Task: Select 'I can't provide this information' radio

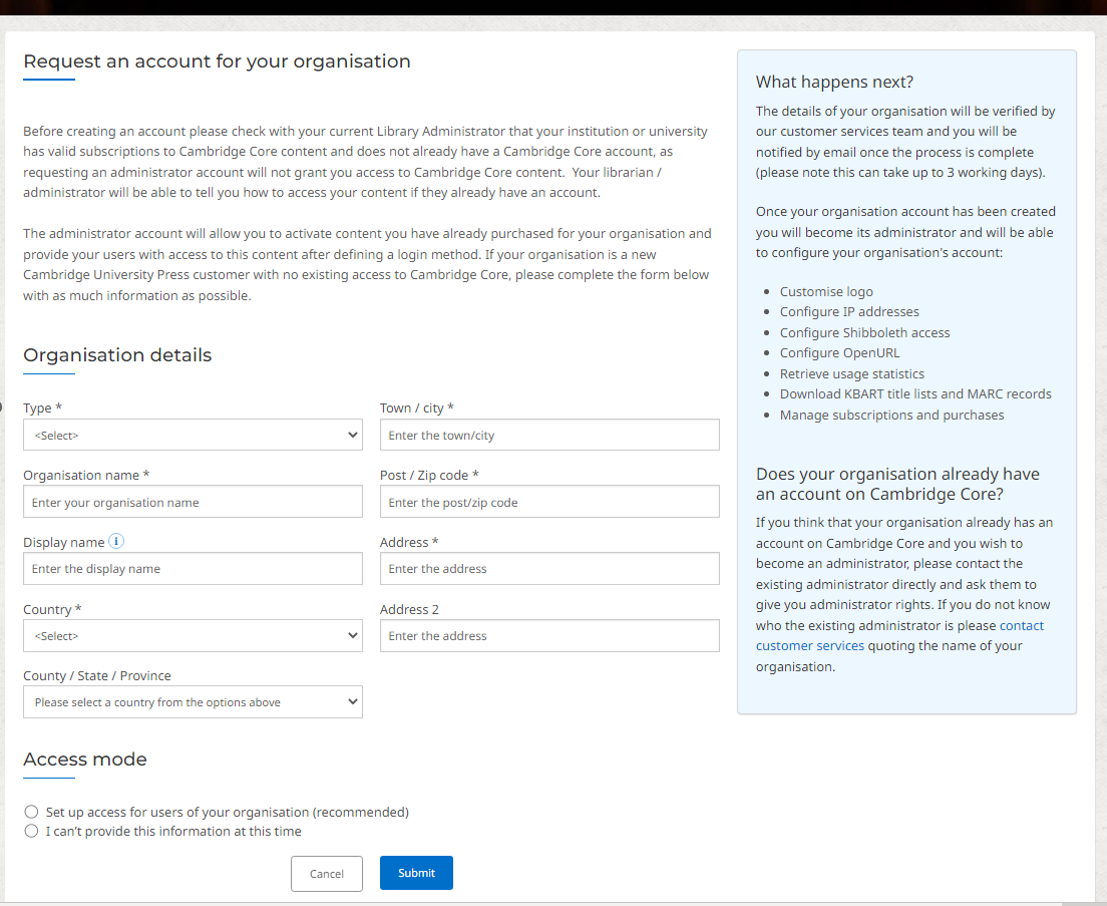Action: (31, 830)
